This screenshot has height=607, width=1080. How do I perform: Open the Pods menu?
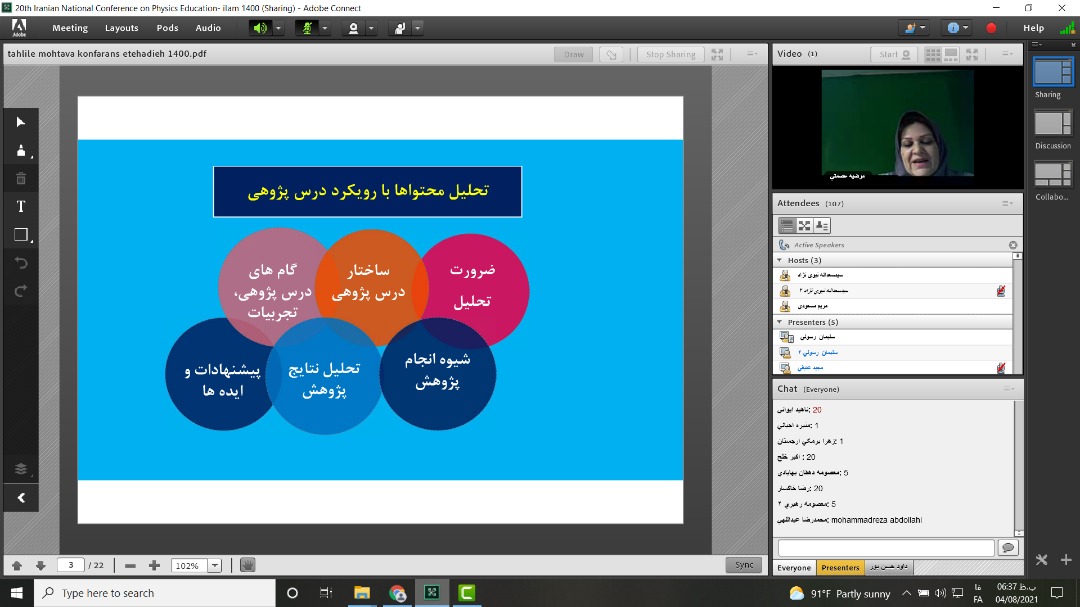point(166,27)
